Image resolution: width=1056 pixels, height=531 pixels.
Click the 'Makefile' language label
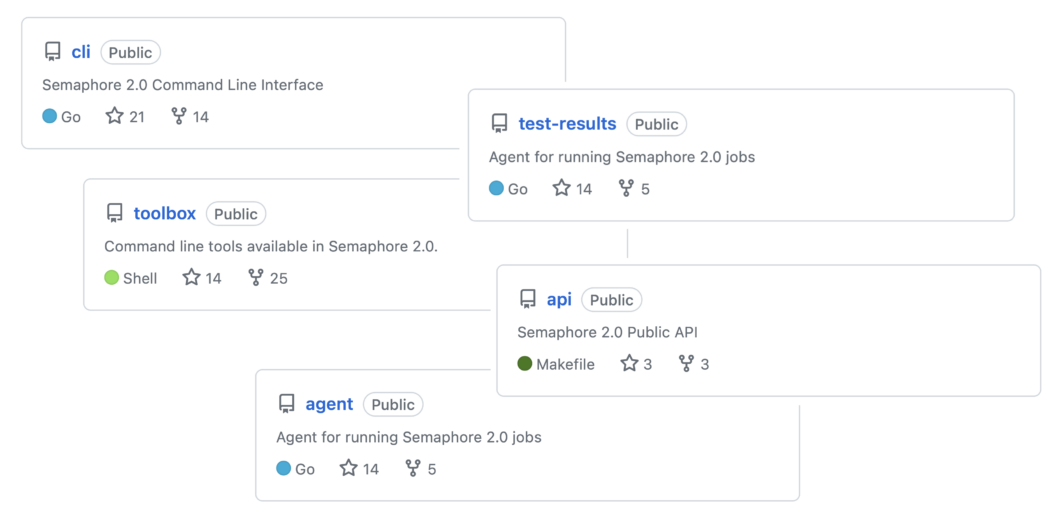[565, 365]
